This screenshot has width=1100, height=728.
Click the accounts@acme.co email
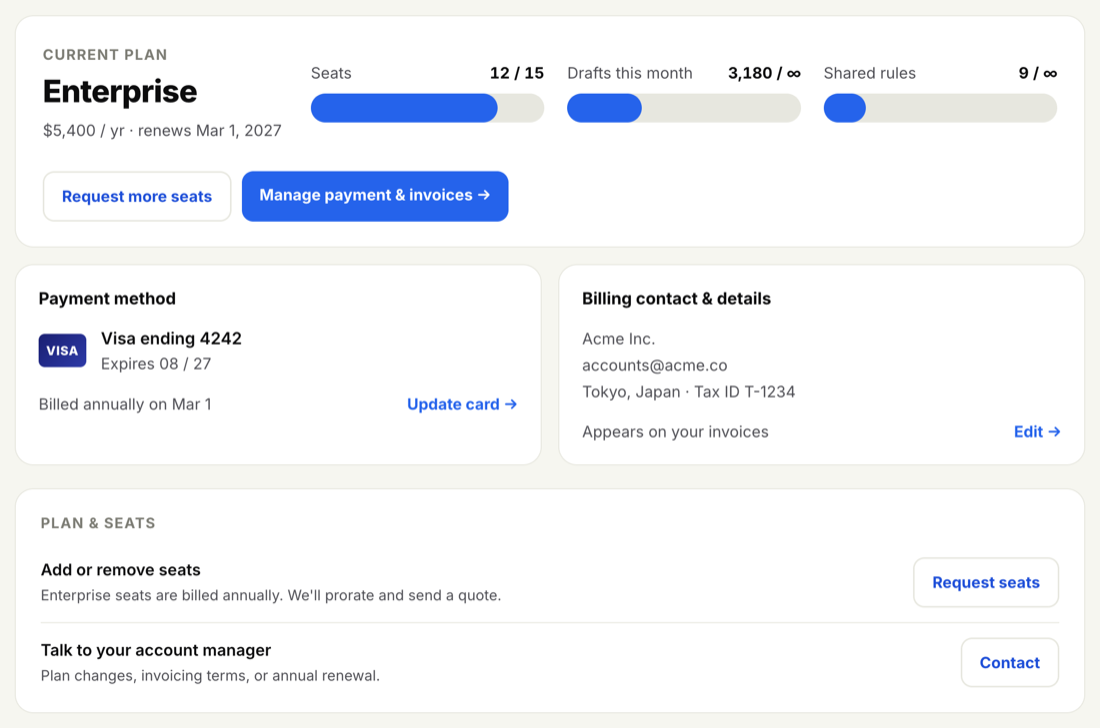point(655,365)
